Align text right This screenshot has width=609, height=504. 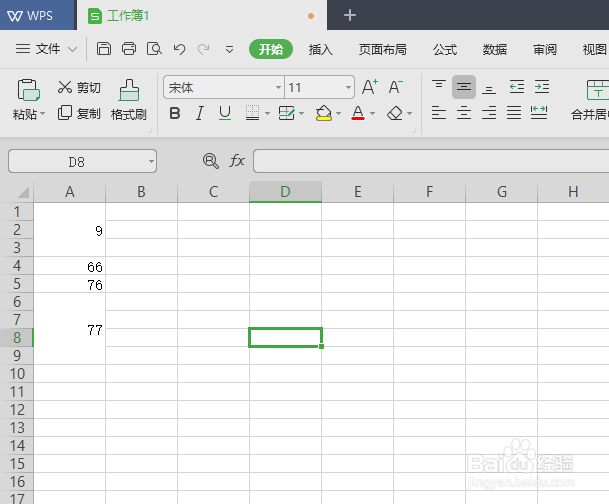click(489, 113)
